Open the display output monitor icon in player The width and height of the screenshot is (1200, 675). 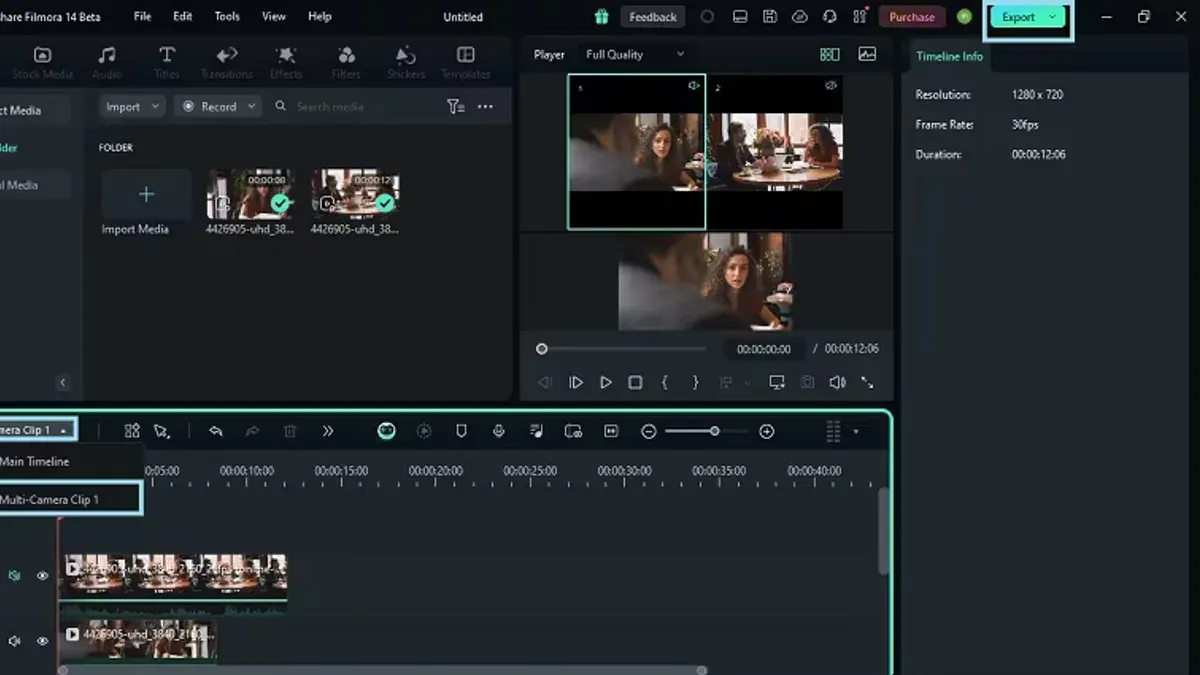[777, 383]
